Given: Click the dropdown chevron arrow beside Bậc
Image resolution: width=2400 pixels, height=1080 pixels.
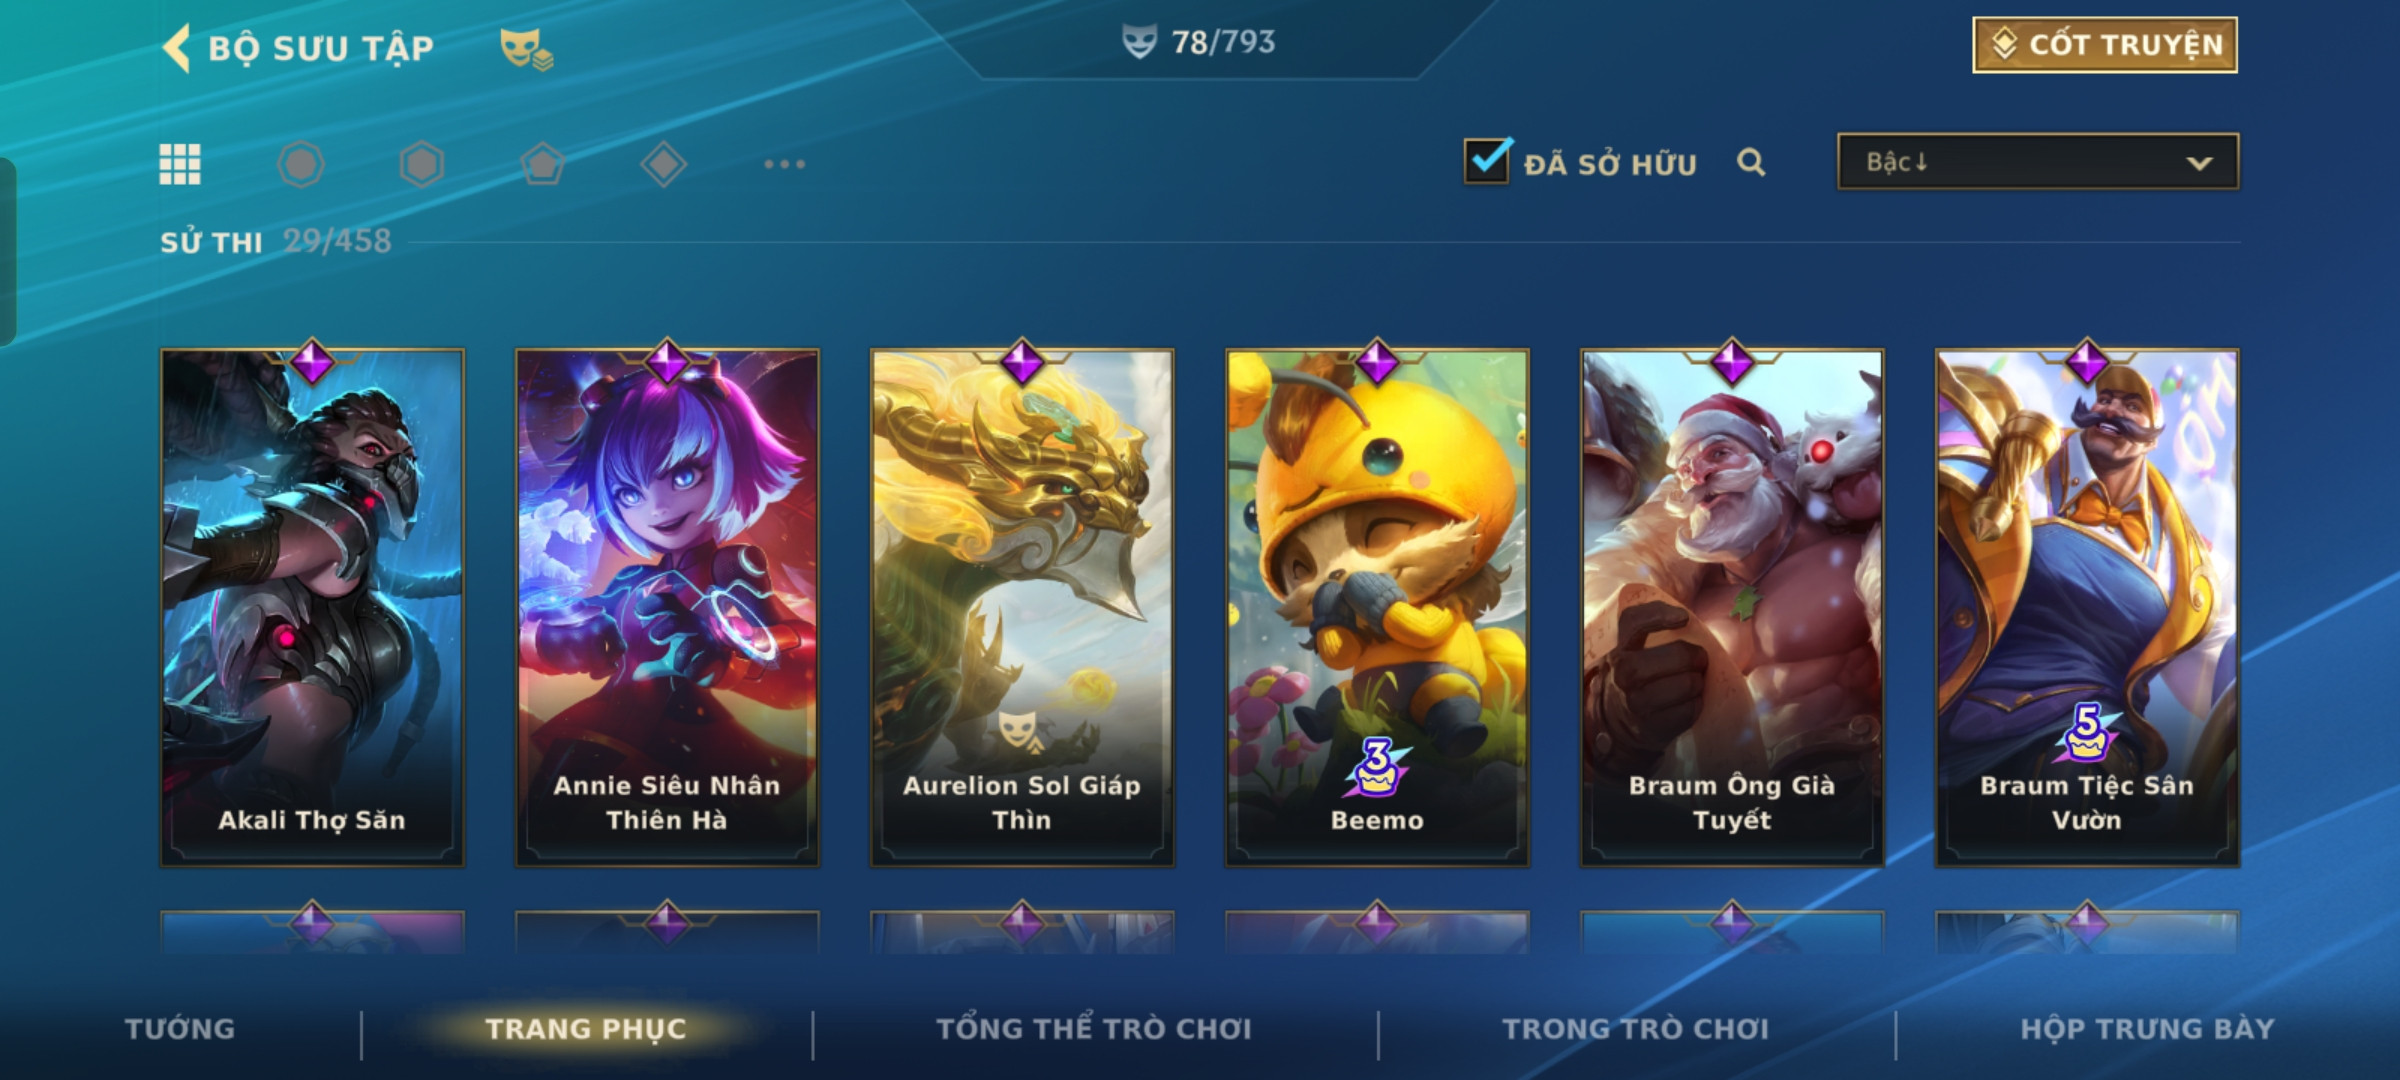Looking at the screenshot, I should (2199, 163).
